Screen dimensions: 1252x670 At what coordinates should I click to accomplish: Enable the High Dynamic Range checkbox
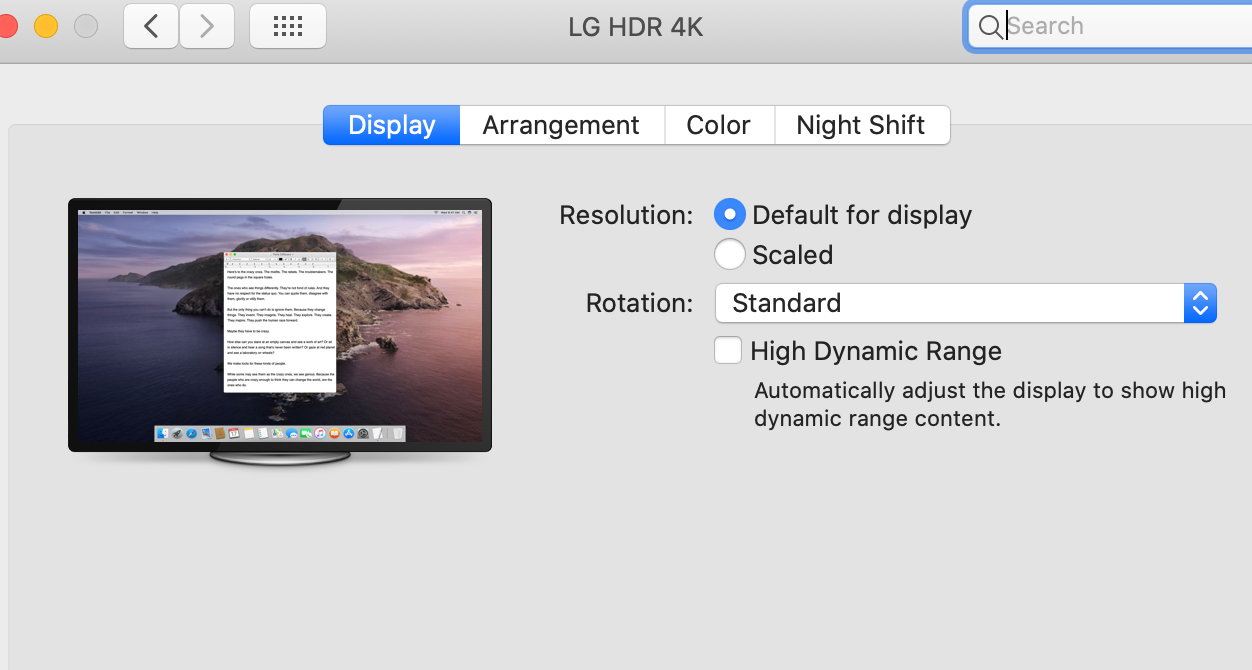(x=728, y=350)
